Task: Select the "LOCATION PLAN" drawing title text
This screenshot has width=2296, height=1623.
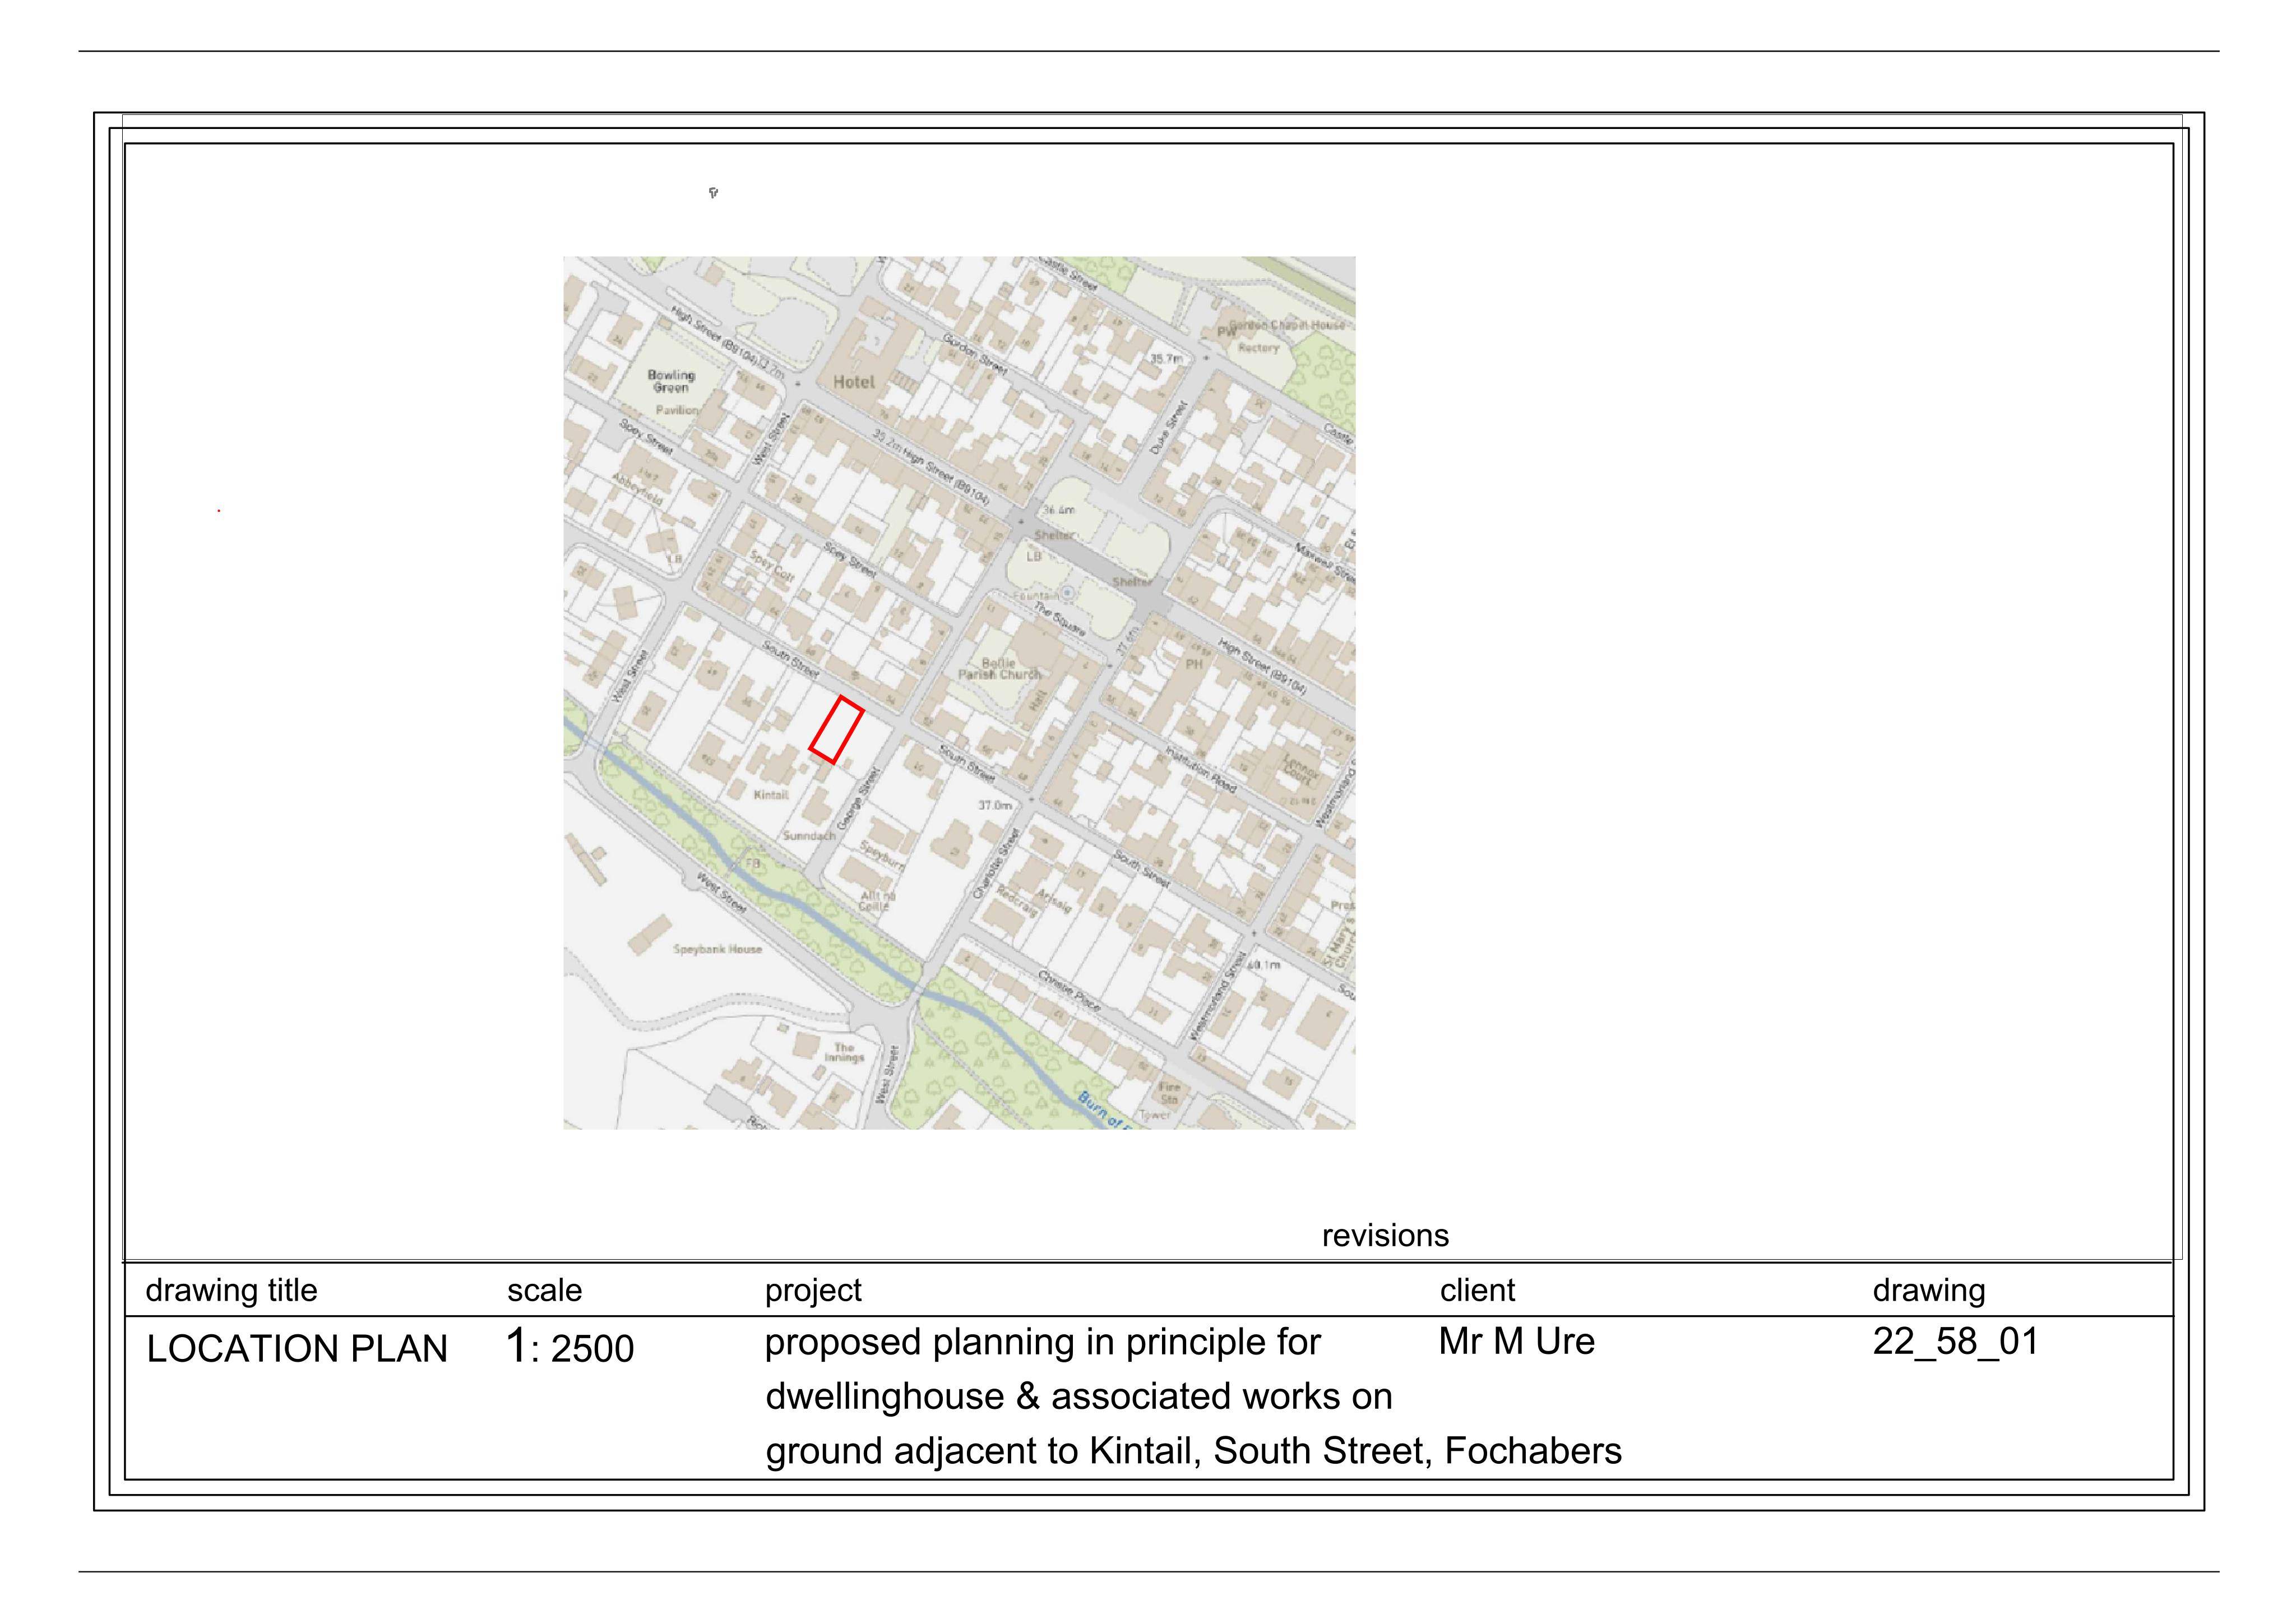Action: [297, 1349]
